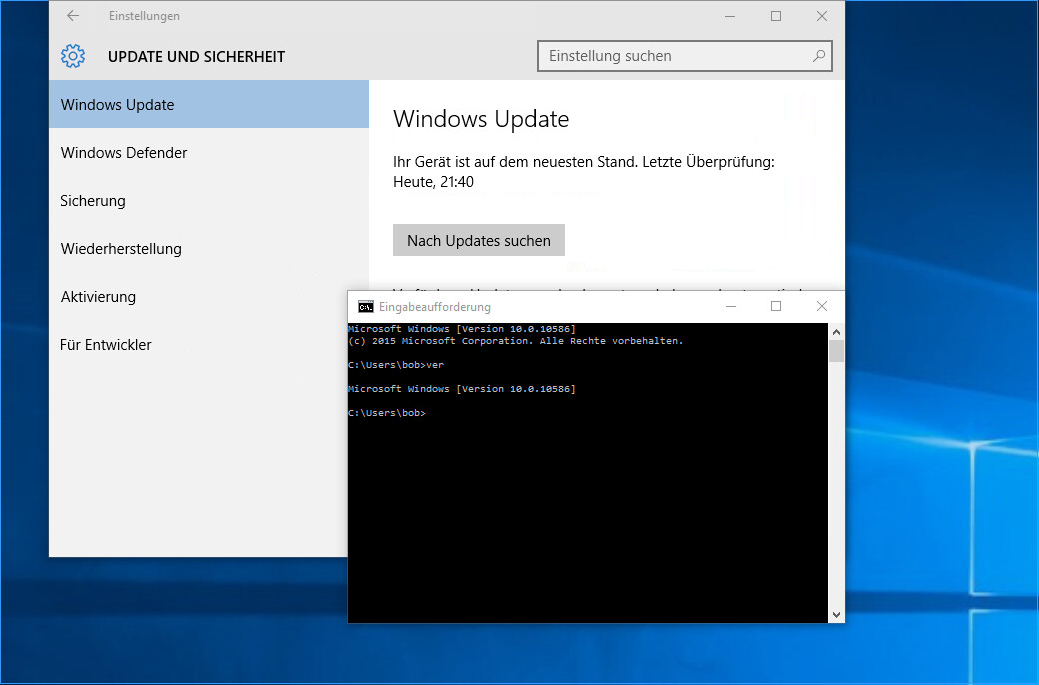
Task: Focus the Einstellung suchen search field
Action: click(x=684, y=56)
